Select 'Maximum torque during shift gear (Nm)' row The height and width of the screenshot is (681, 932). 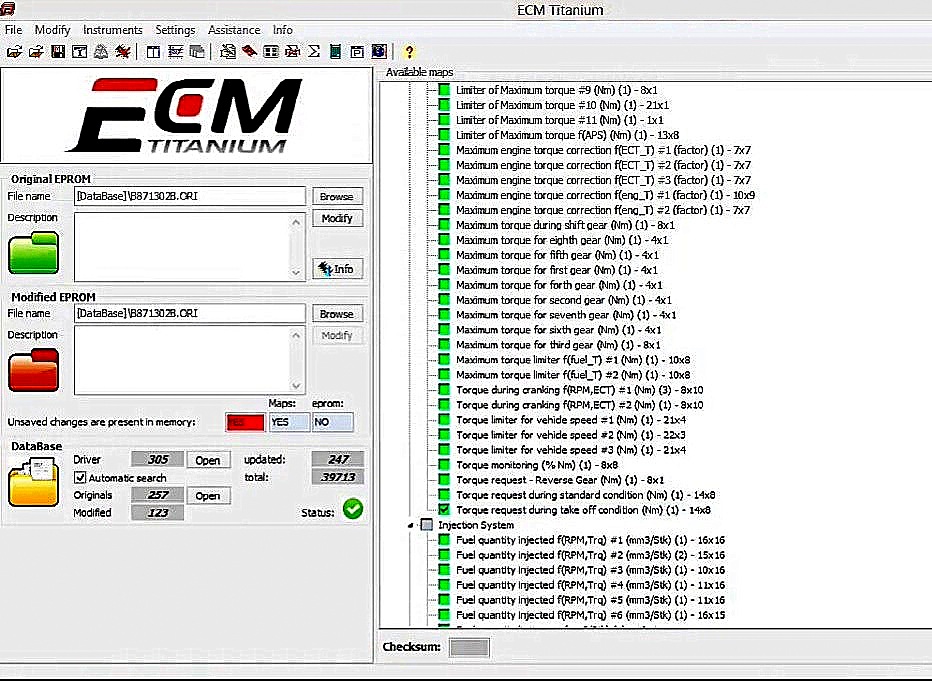click(565, 225)
